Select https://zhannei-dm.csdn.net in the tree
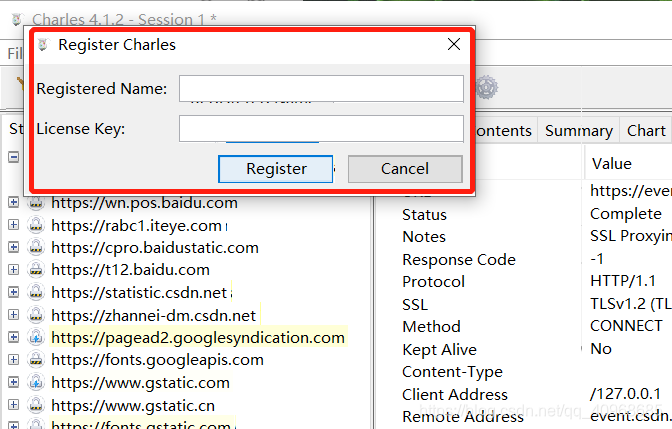Image resolution: width=672 pixels, height=429 pixels. pyautogui.click(x=153, y=315)
